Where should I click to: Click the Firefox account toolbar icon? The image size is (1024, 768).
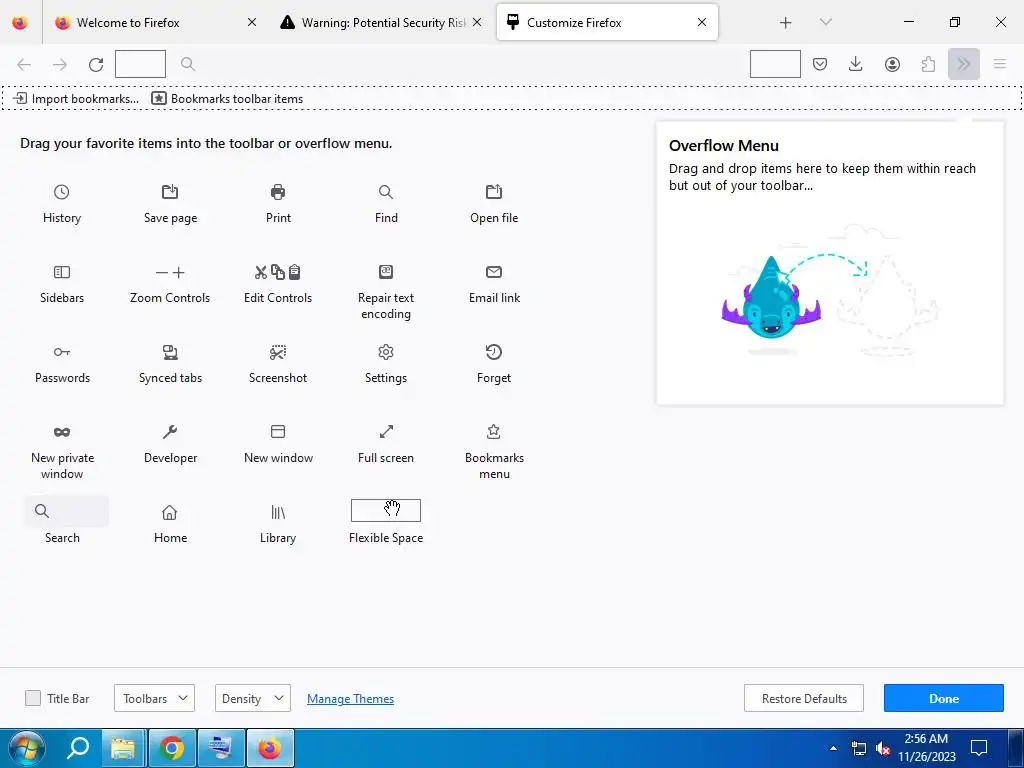(892, 64)
